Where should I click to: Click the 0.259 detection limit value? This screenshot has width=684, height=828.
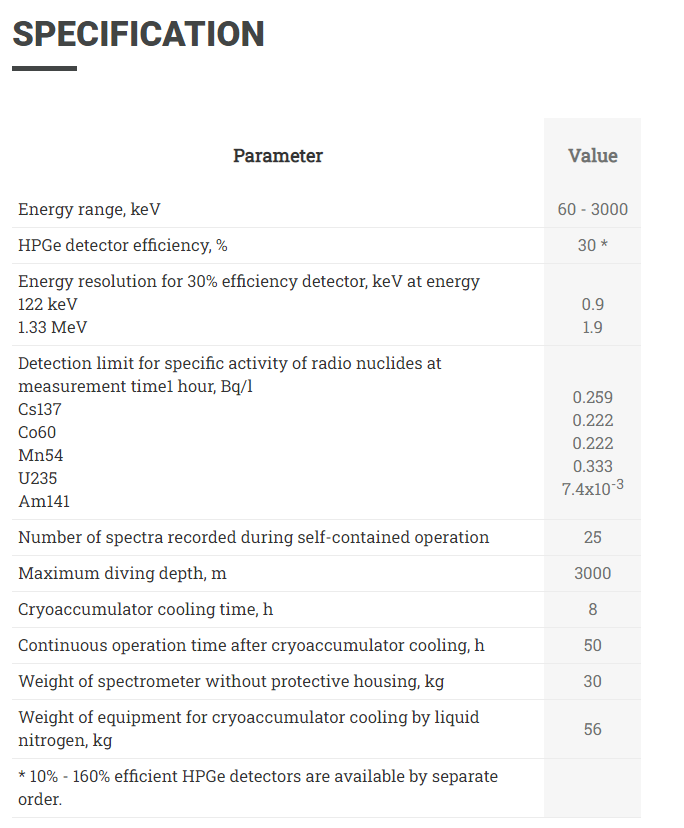592,397
